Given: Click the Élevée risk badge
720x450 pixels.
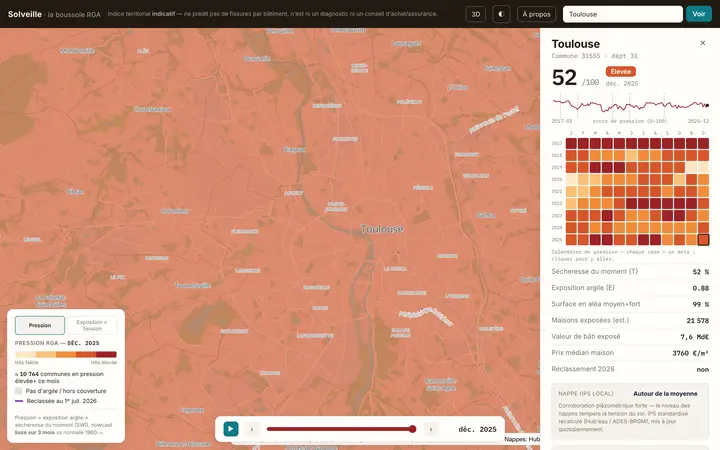Looking at the screenshot, I should [621, 72].
